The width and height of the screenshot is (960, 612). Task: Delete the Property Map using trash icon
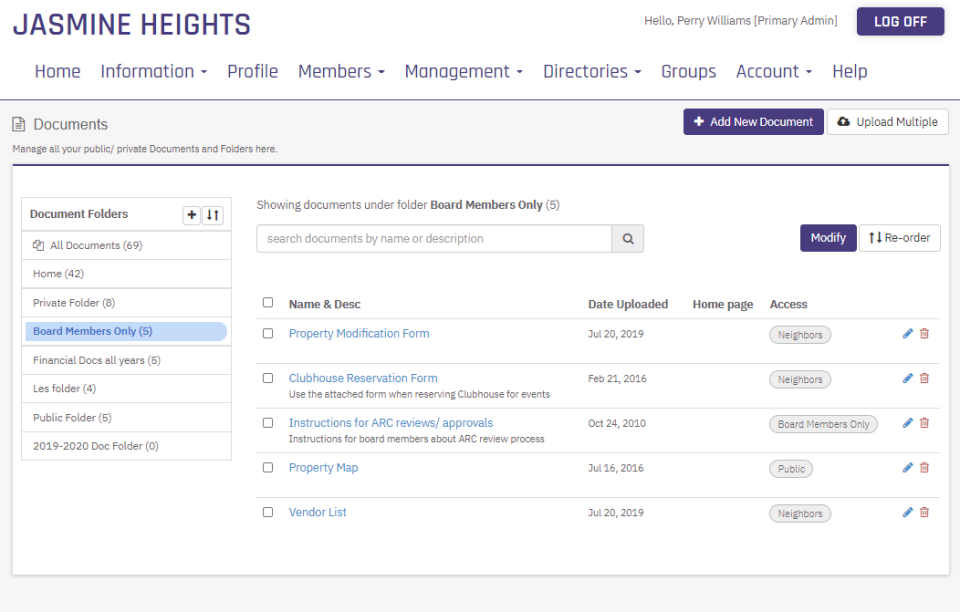(924, 468)
